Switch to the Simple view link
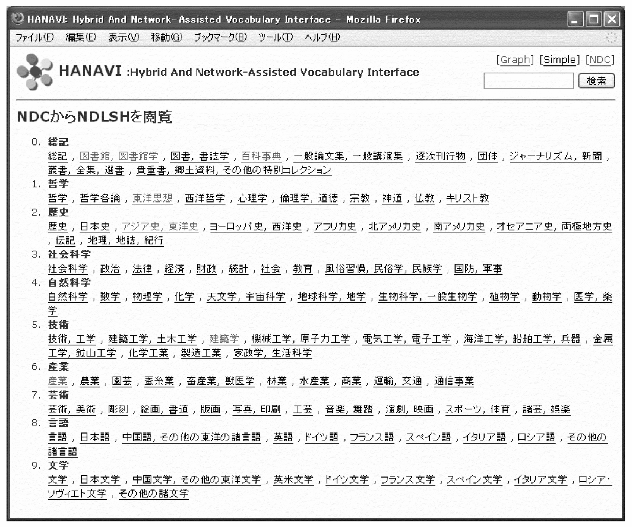The height and width of the screenshot is (527, 632). (560, 61)
